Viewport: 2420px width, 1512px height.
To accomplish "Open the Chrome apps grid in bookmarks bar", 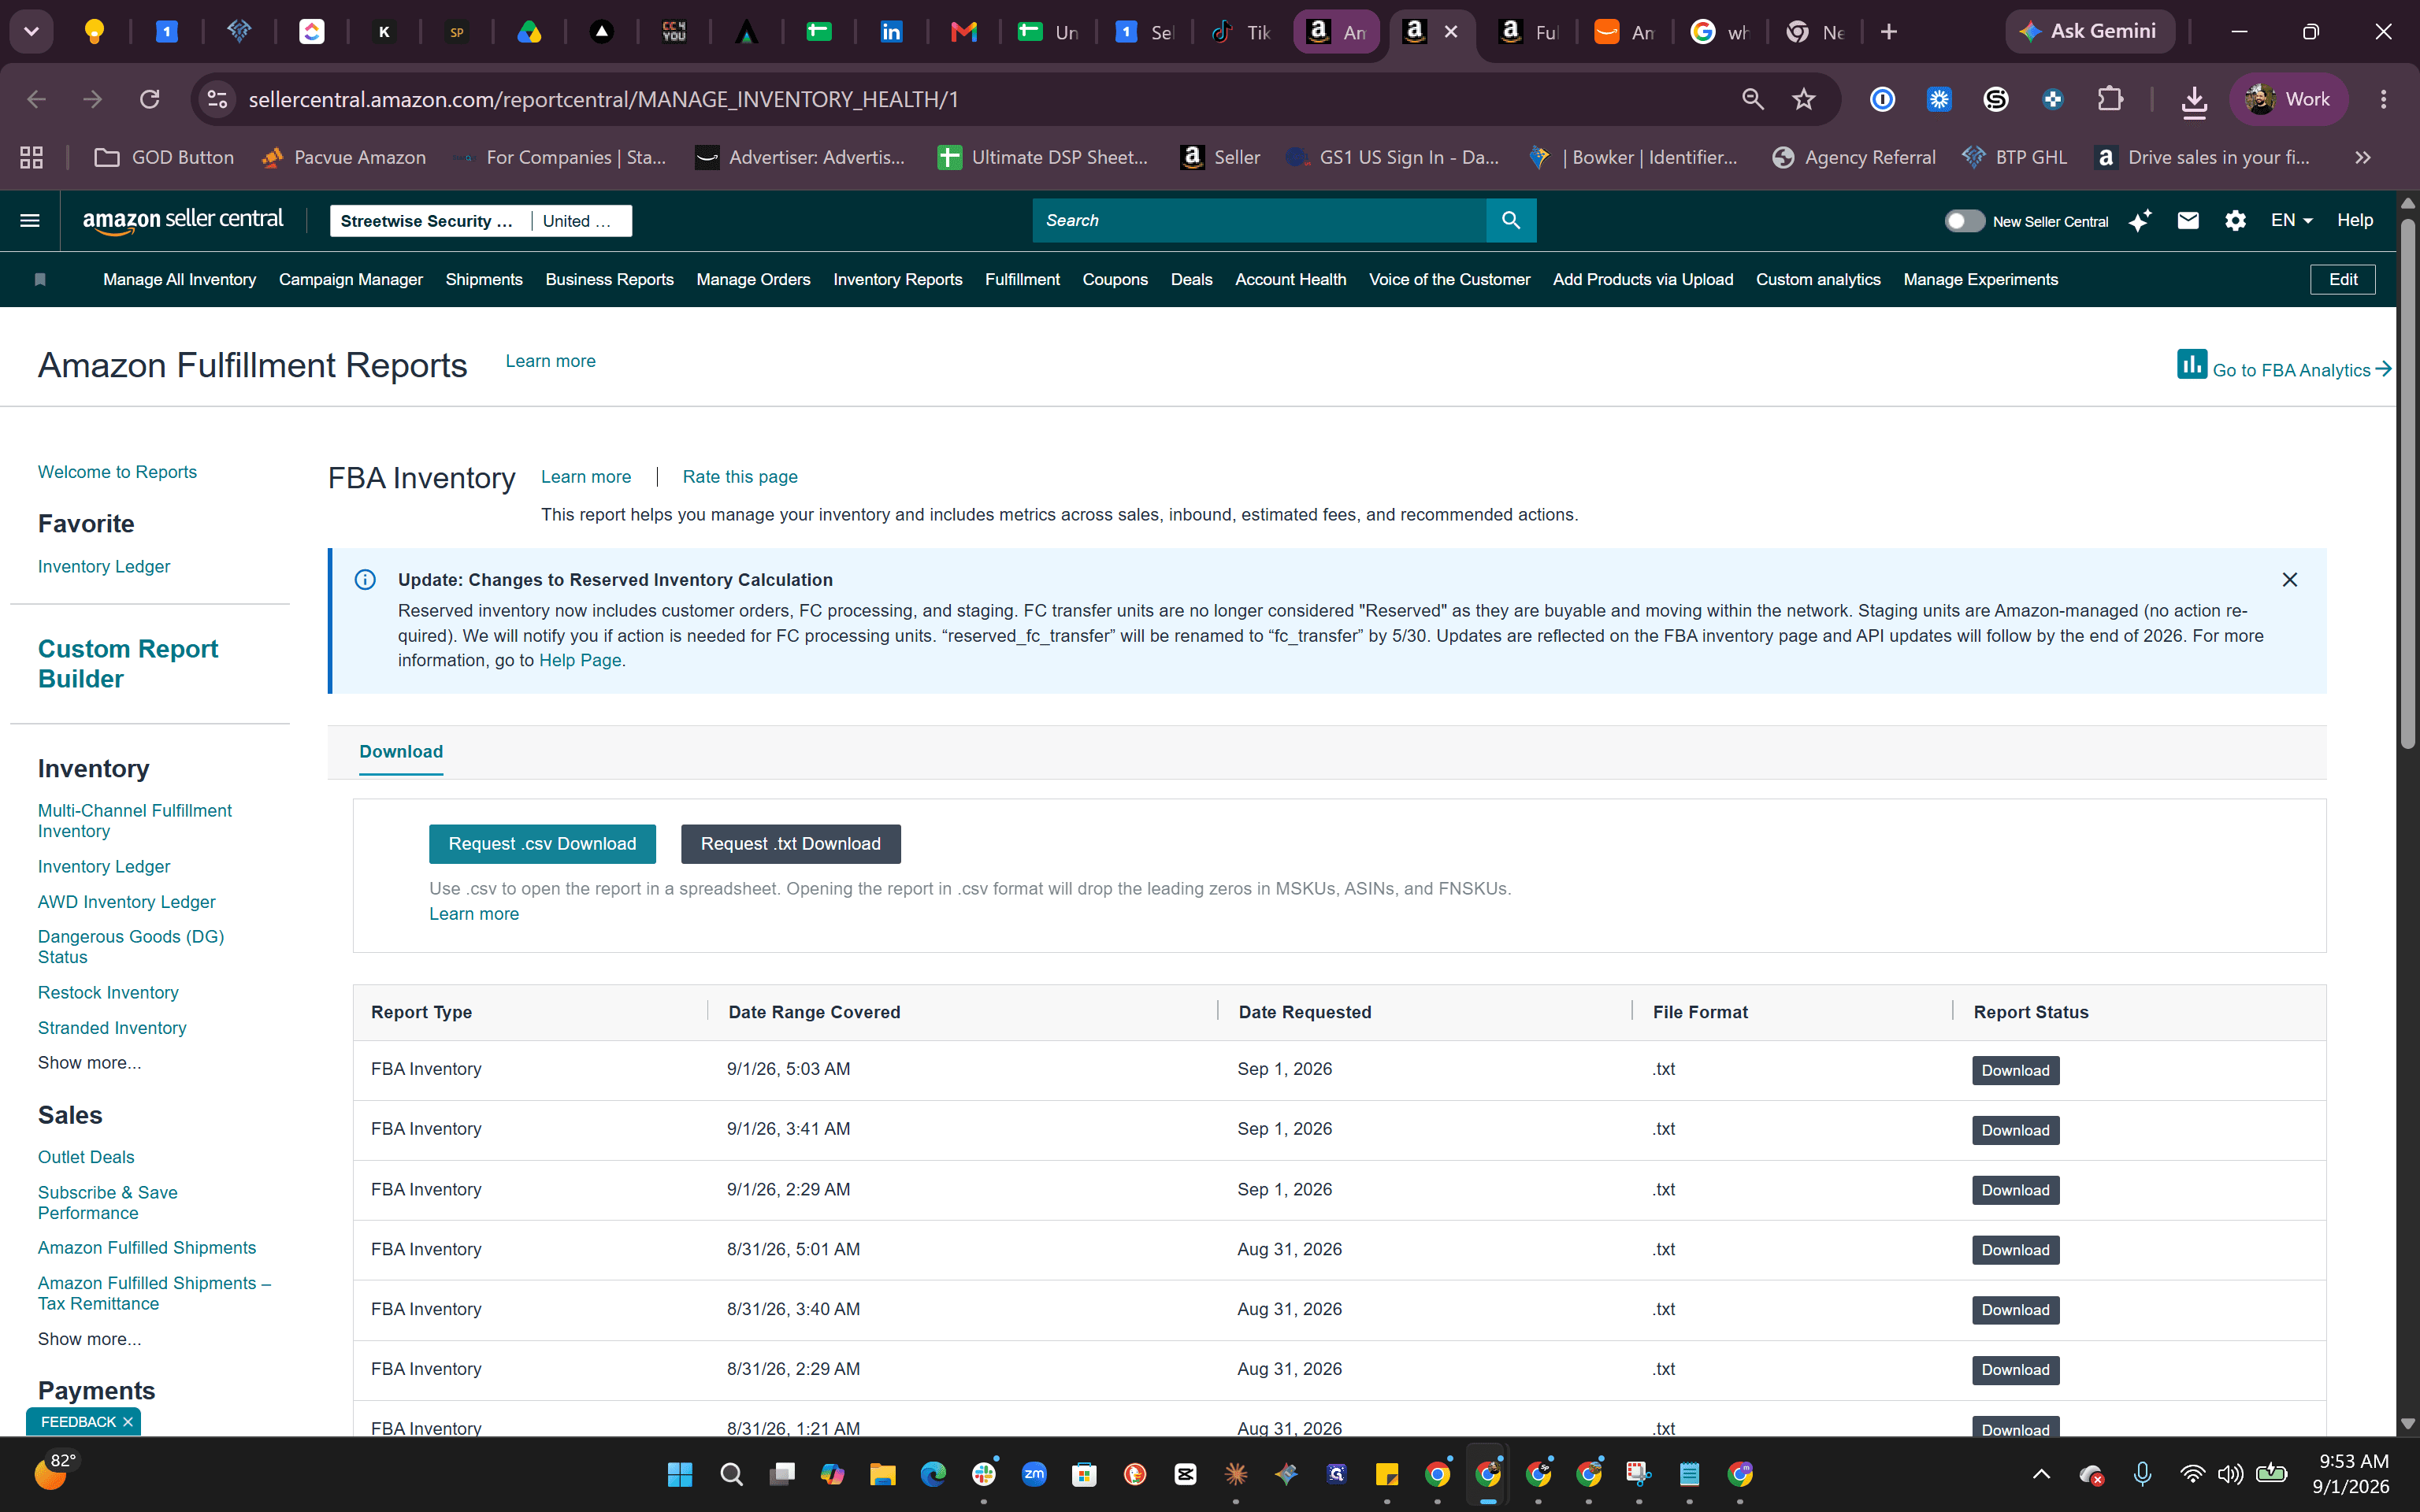I will (31, 157).
